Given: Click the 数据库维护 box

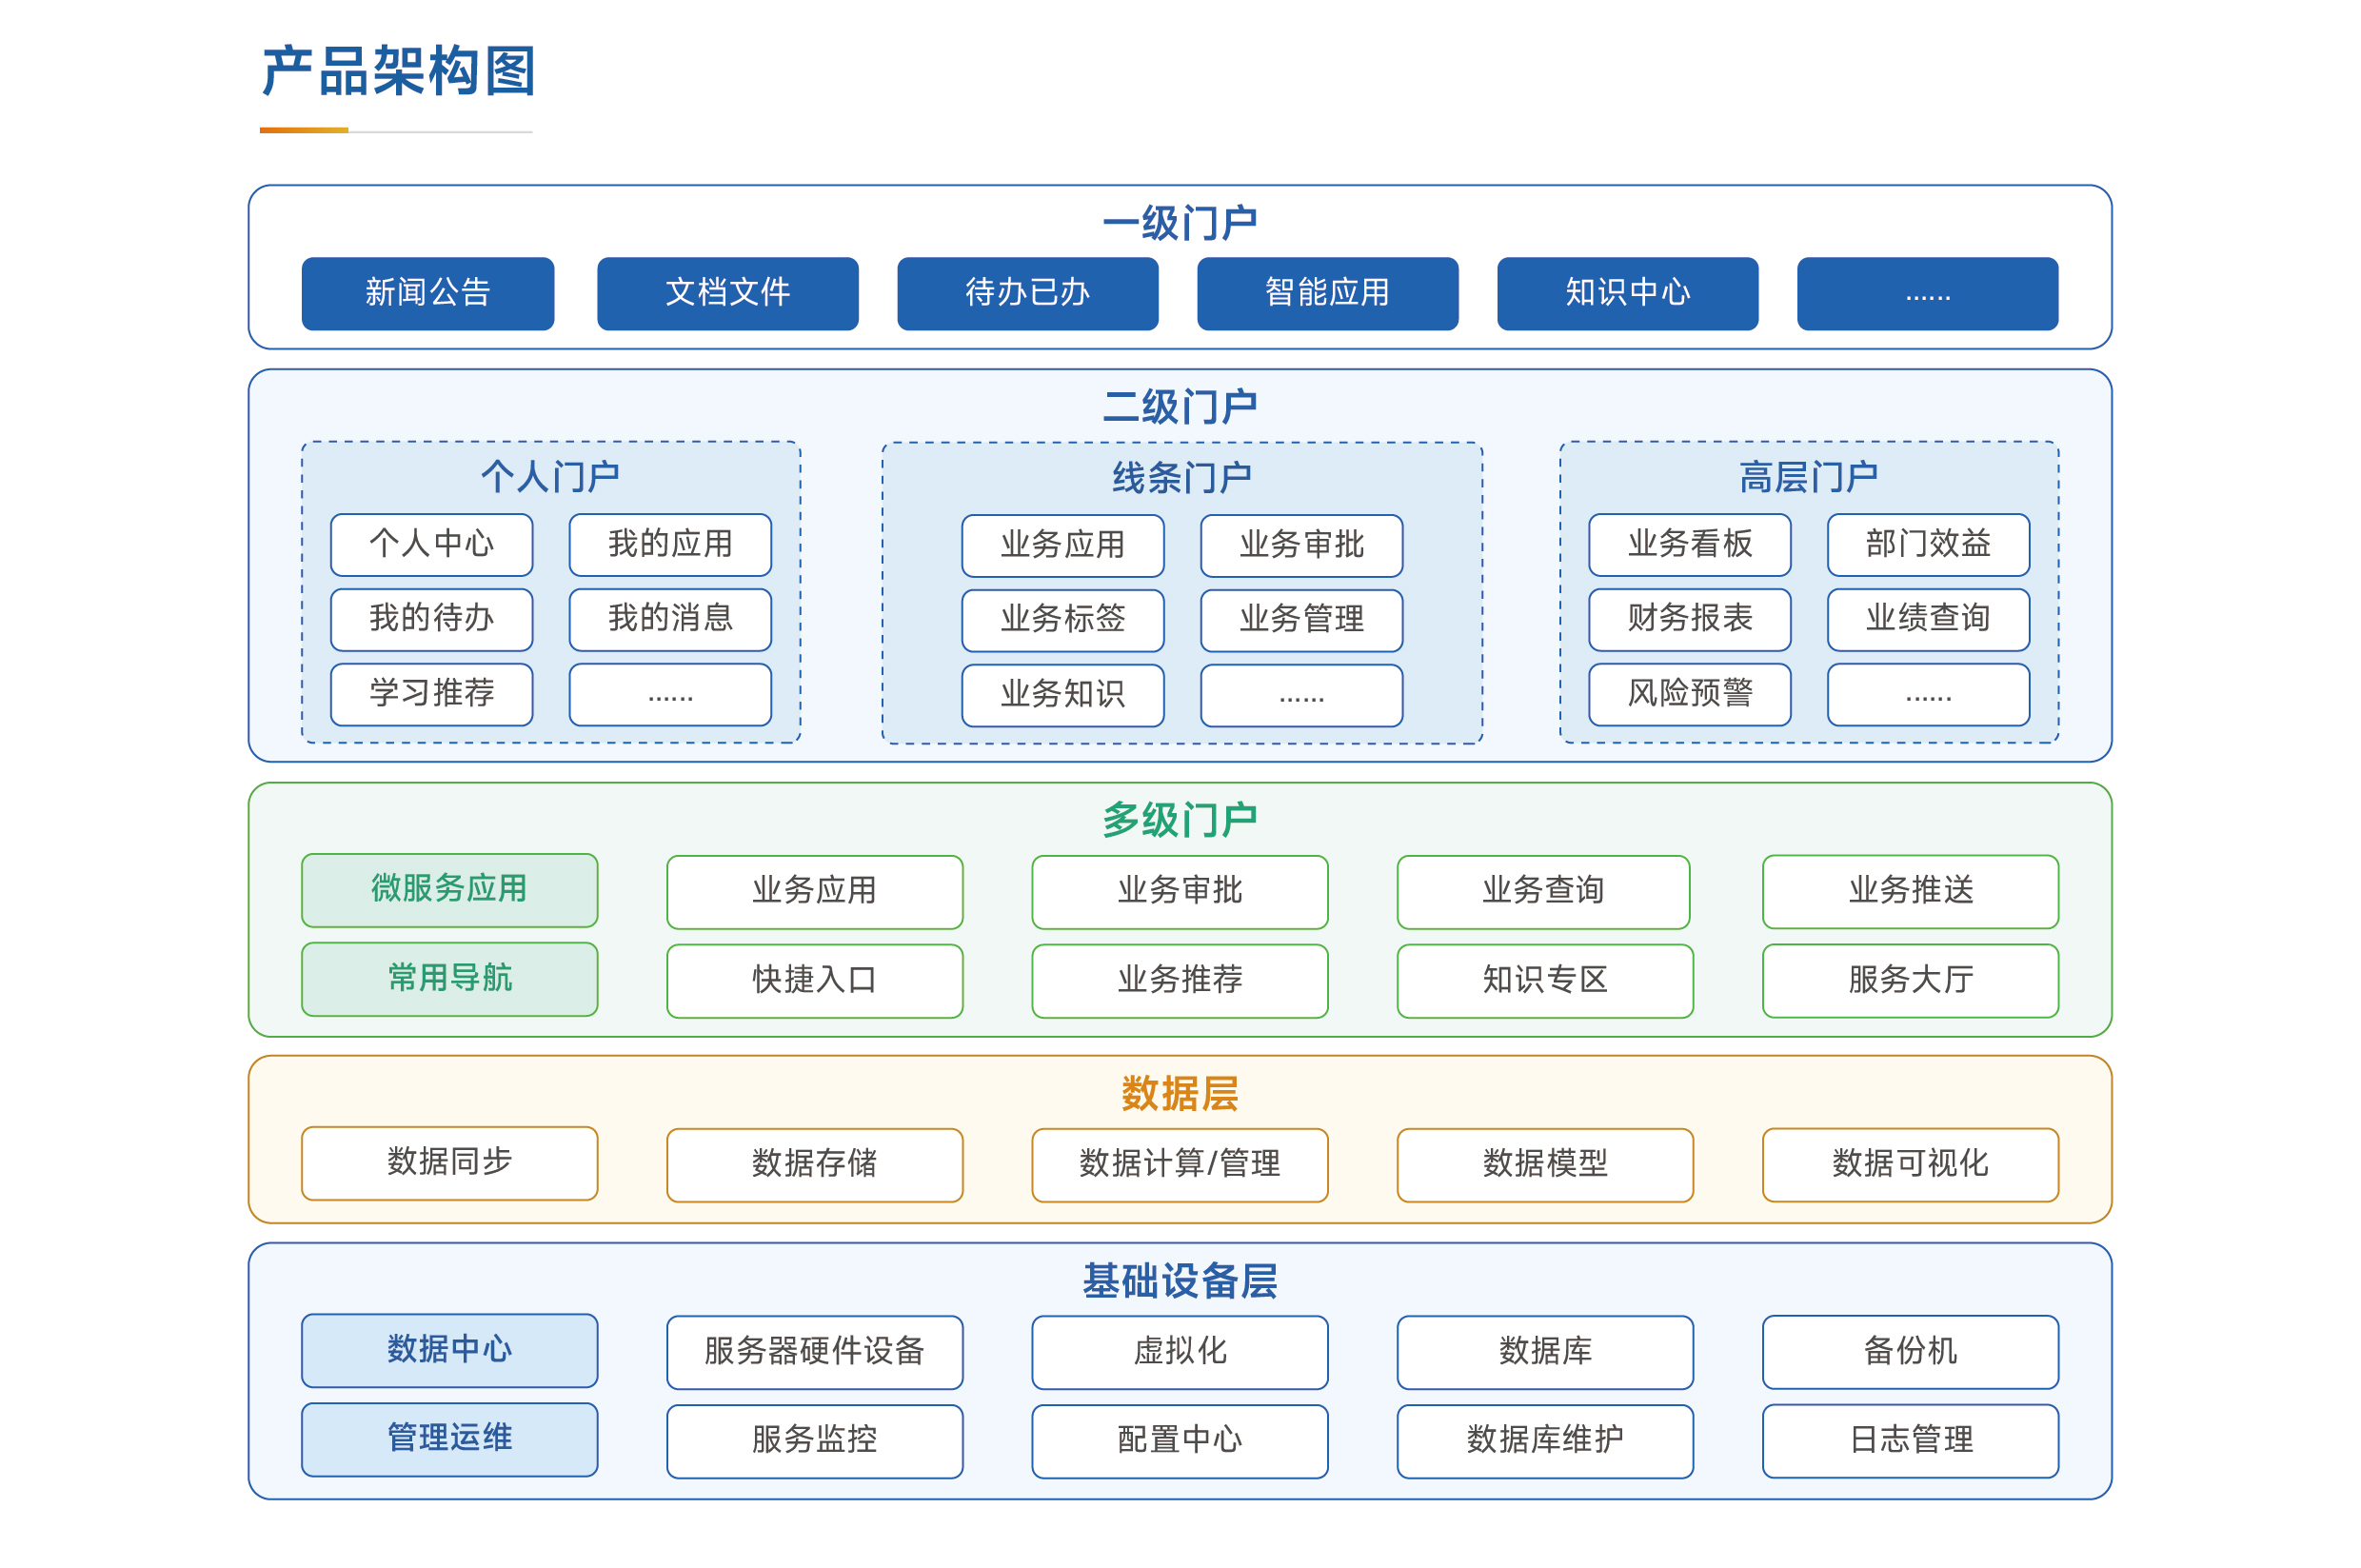Looking at the screenshot, I should tap(1545, 1441).
